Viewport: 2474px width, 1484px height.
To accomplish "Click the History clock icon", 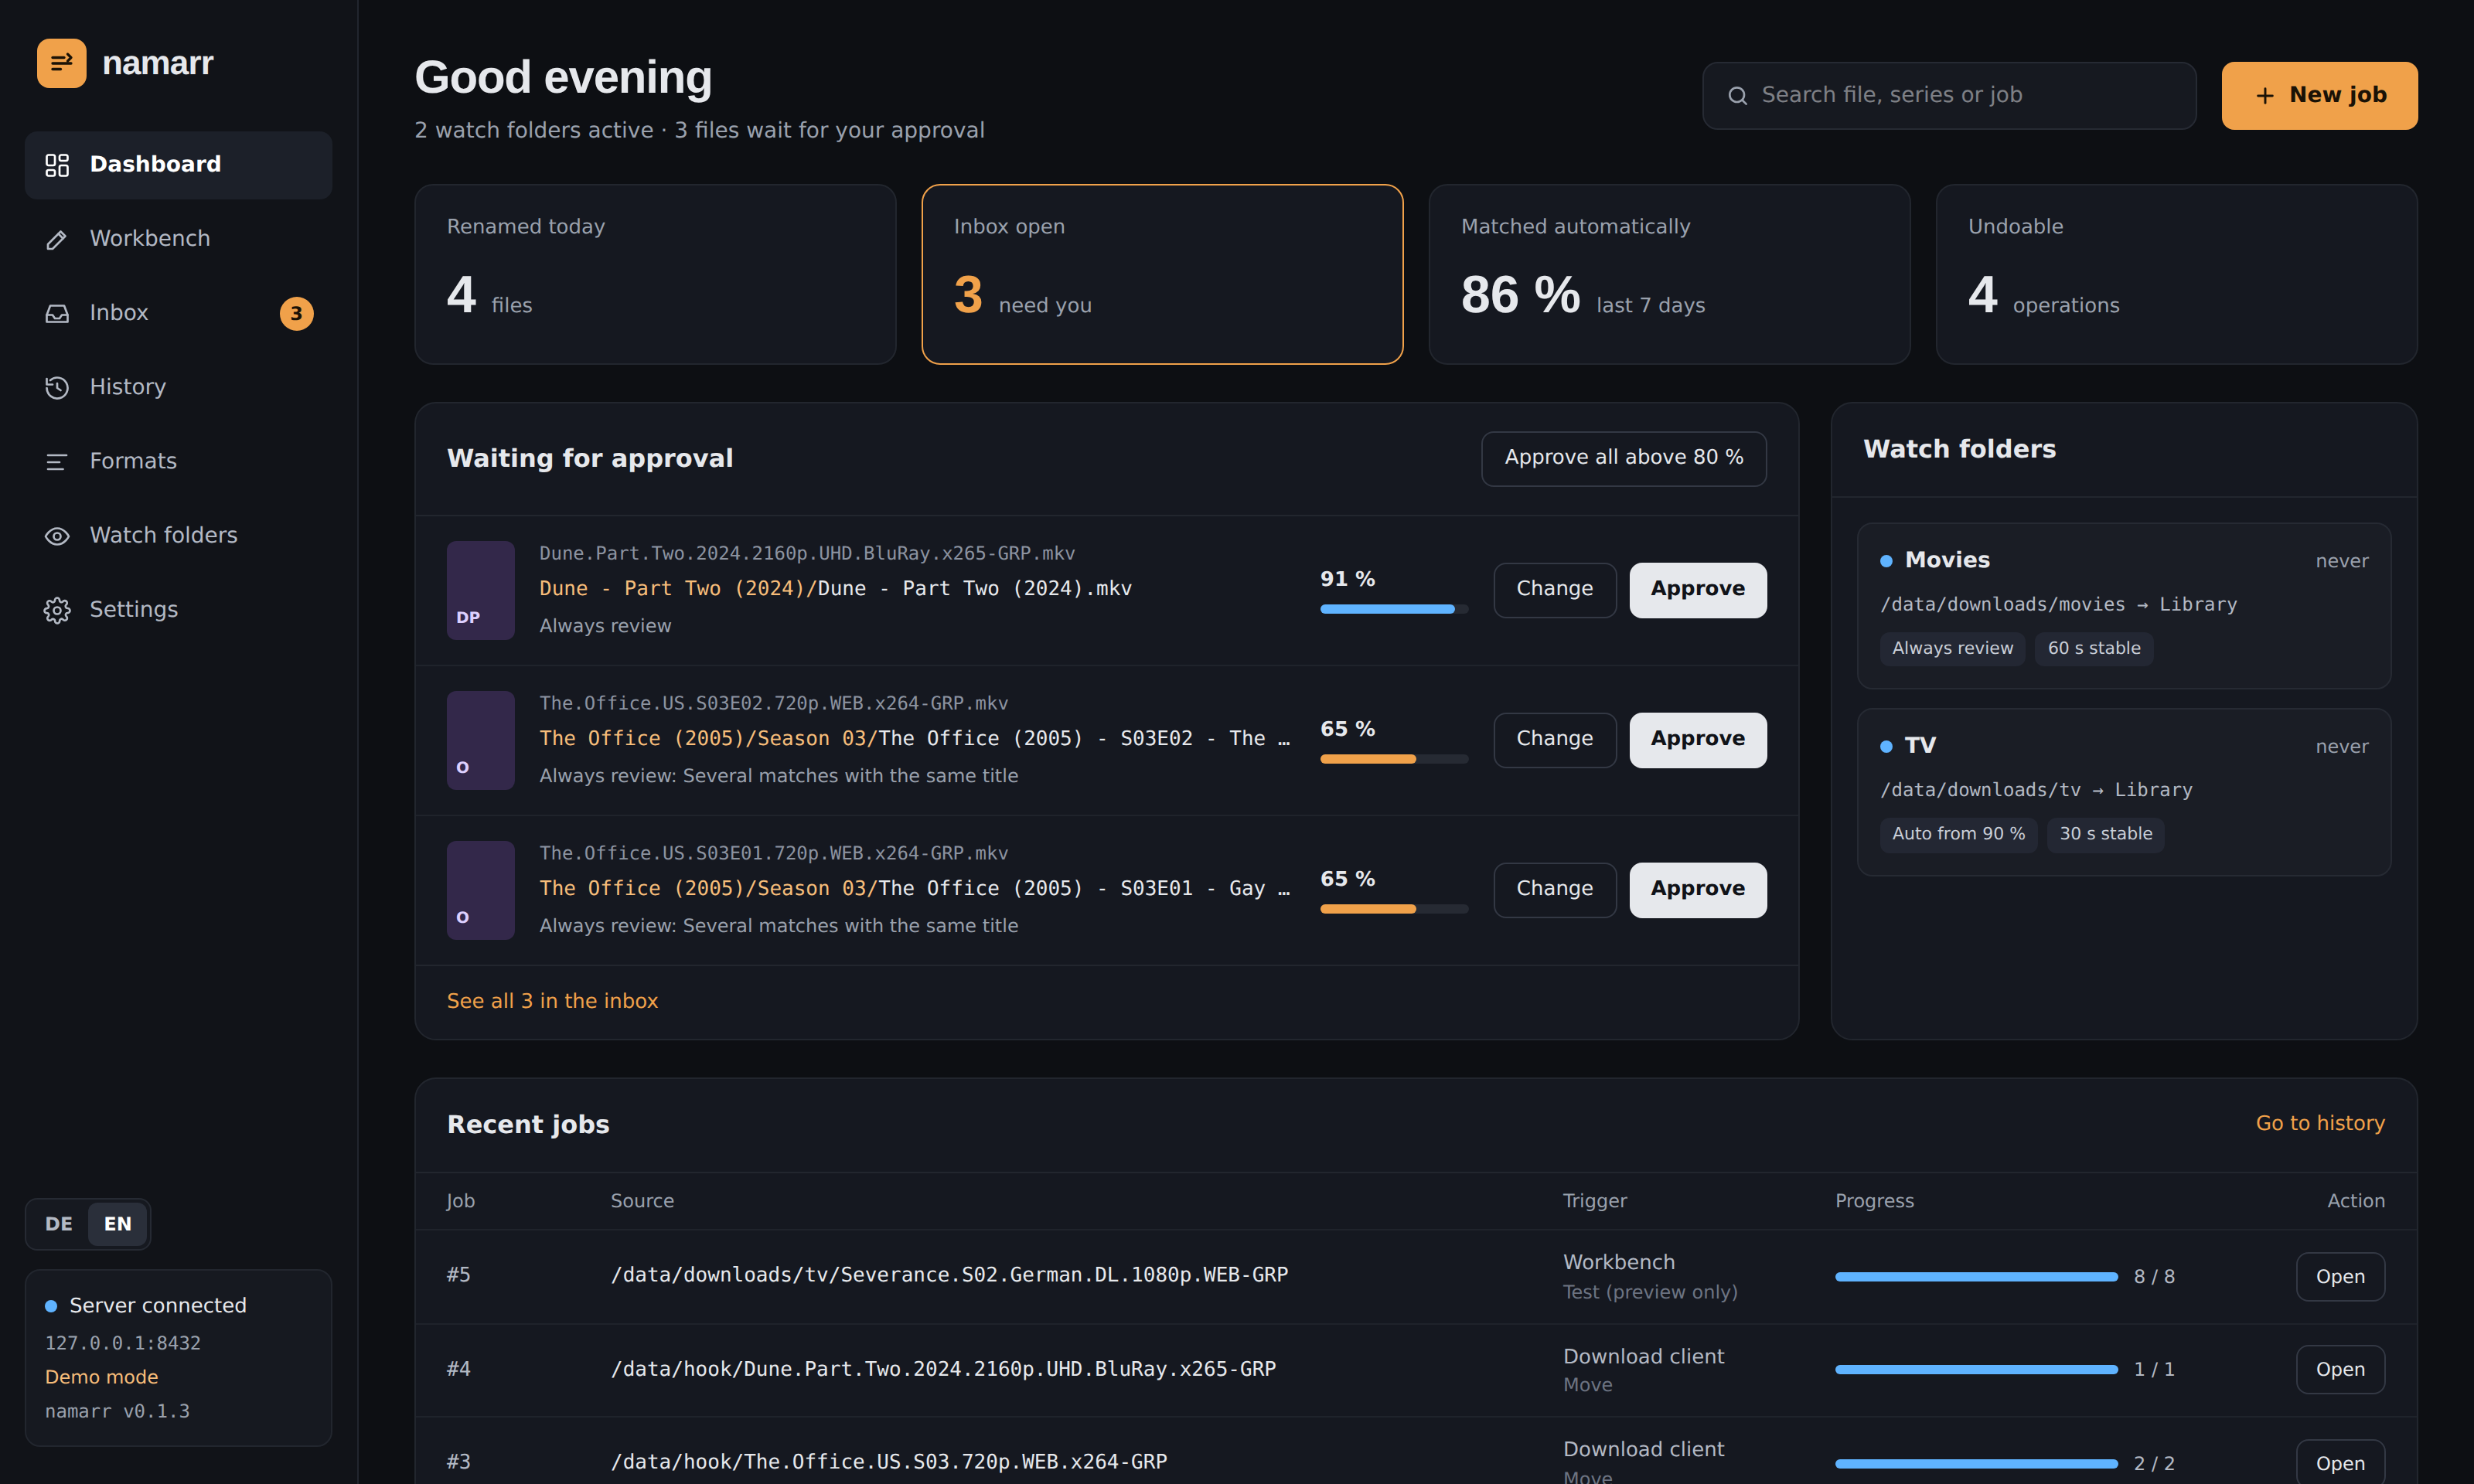I will click(x=57, y=387).
